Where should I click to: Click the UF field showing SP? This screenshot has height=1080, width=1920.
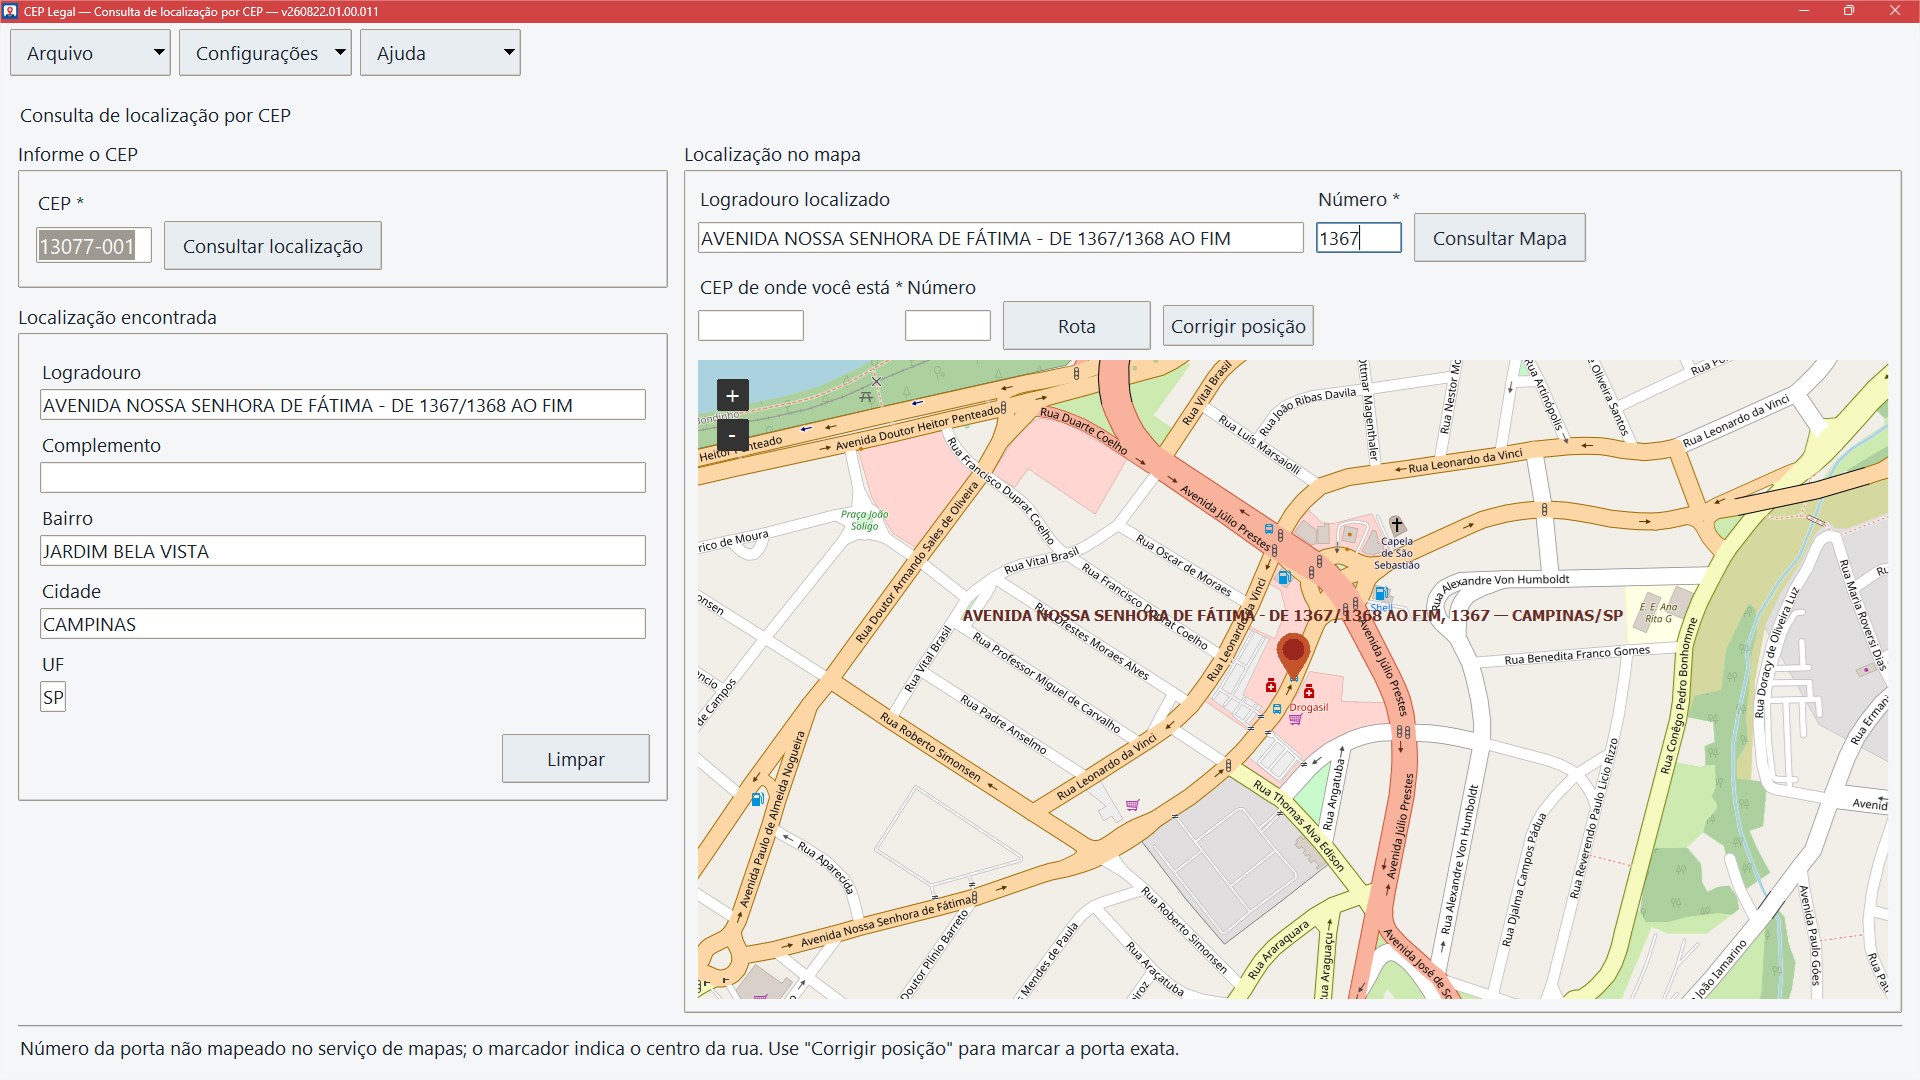pyautogui.click(x=53, y=697)
